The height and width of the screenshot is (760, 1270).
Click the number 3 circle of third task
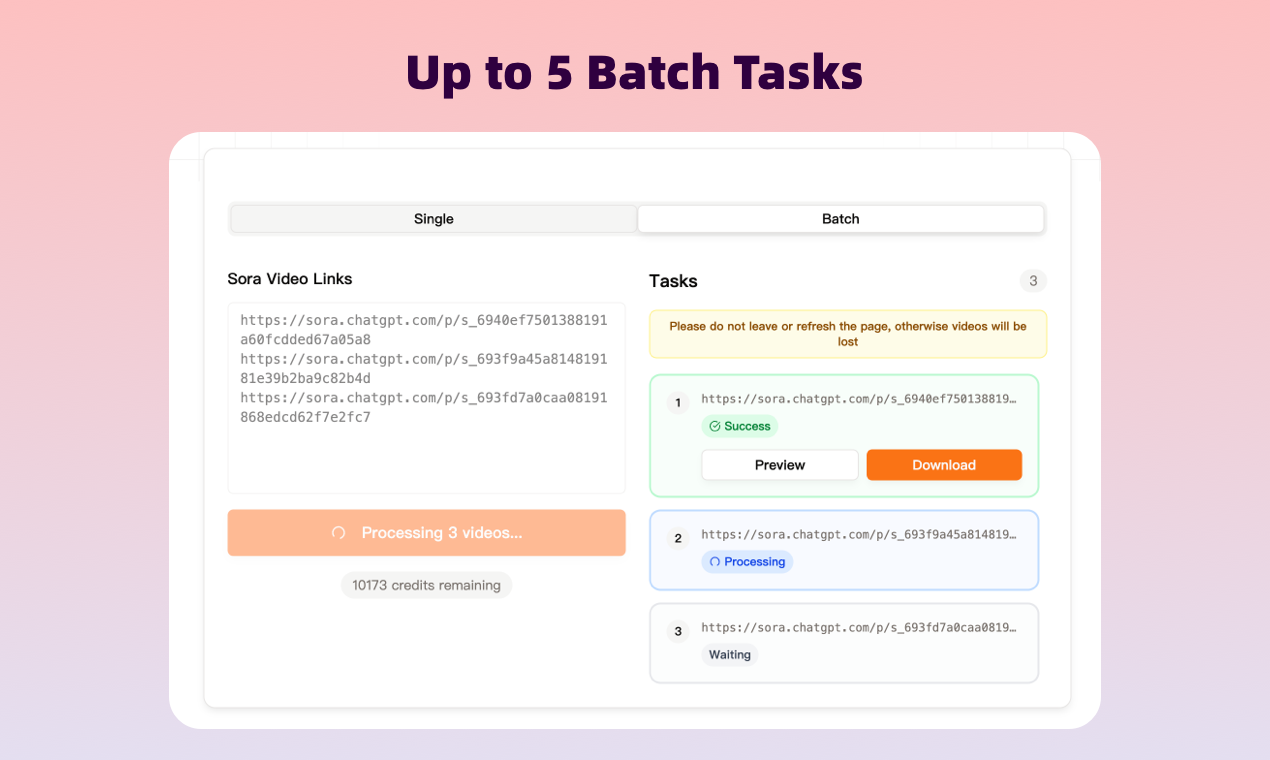tap(678, 632)
